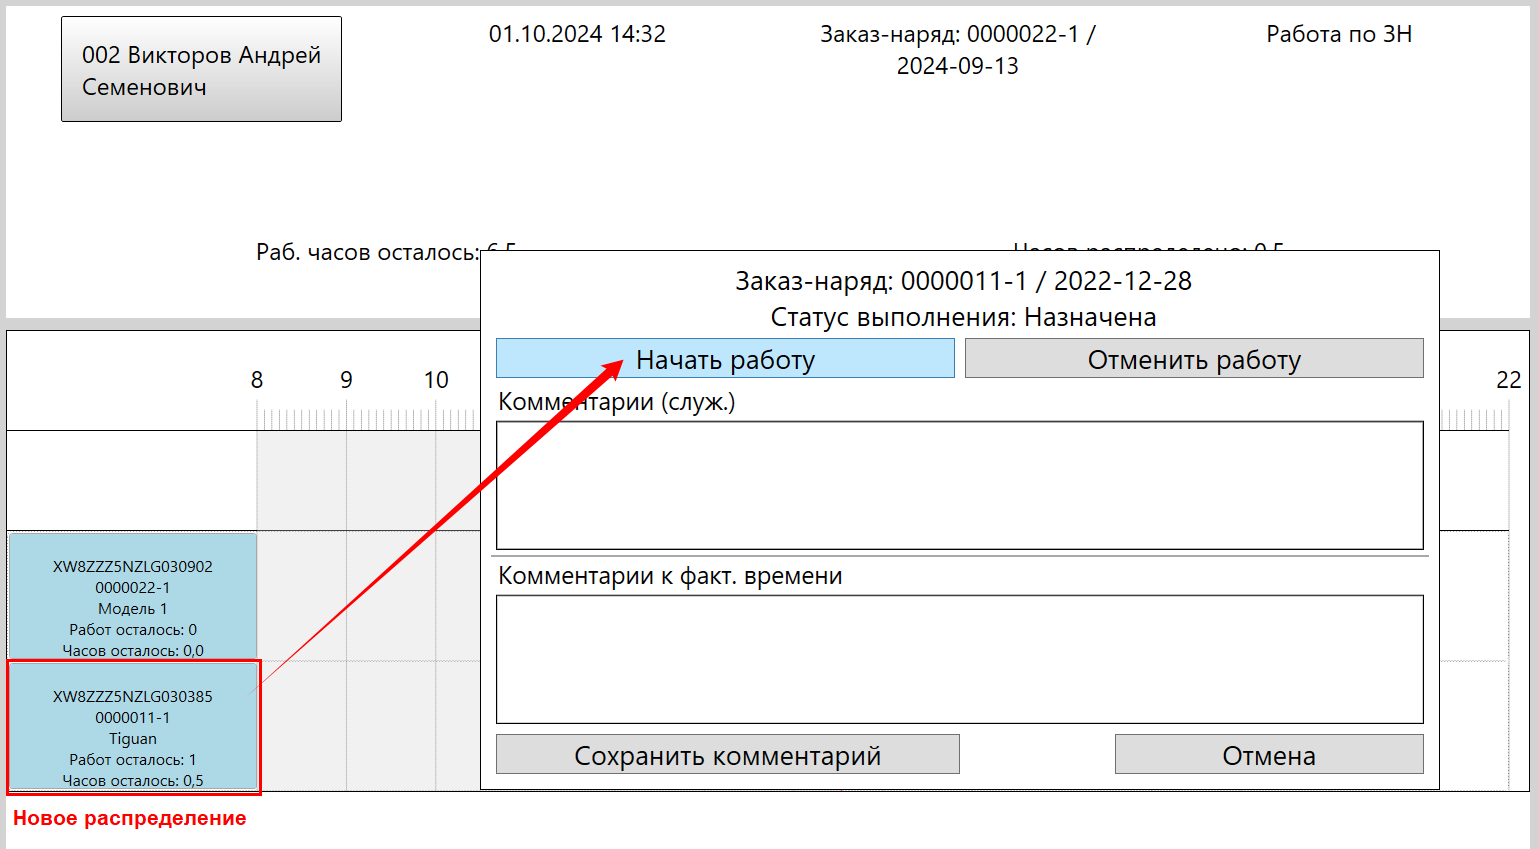The image size is (1539, 849).
Task: Click hour 8 on the timeline ruler
Action: click(x=257, y=381)
